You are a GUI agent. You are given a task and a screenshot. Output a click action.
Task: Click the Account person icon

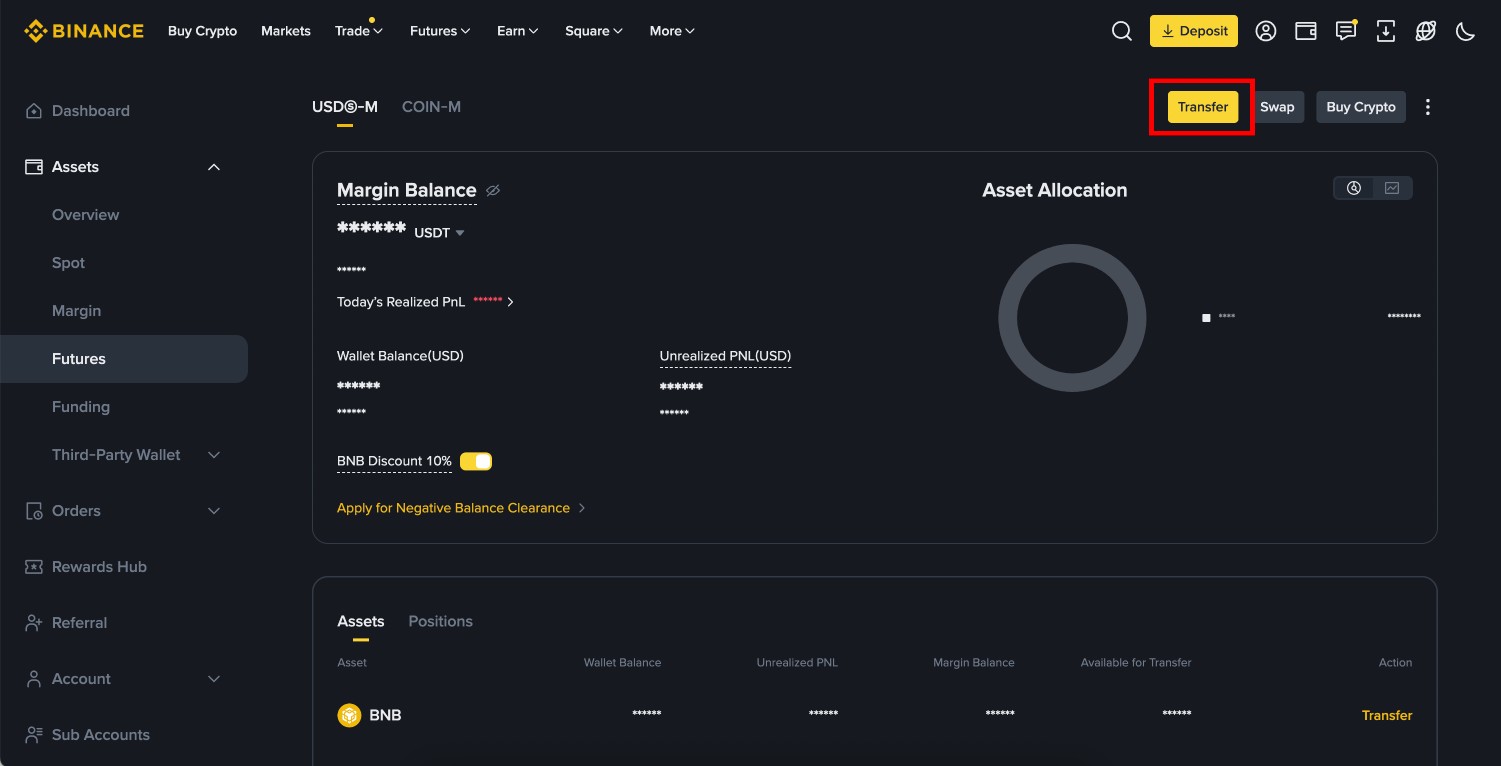pyautogui.click(x=34, y=679)
